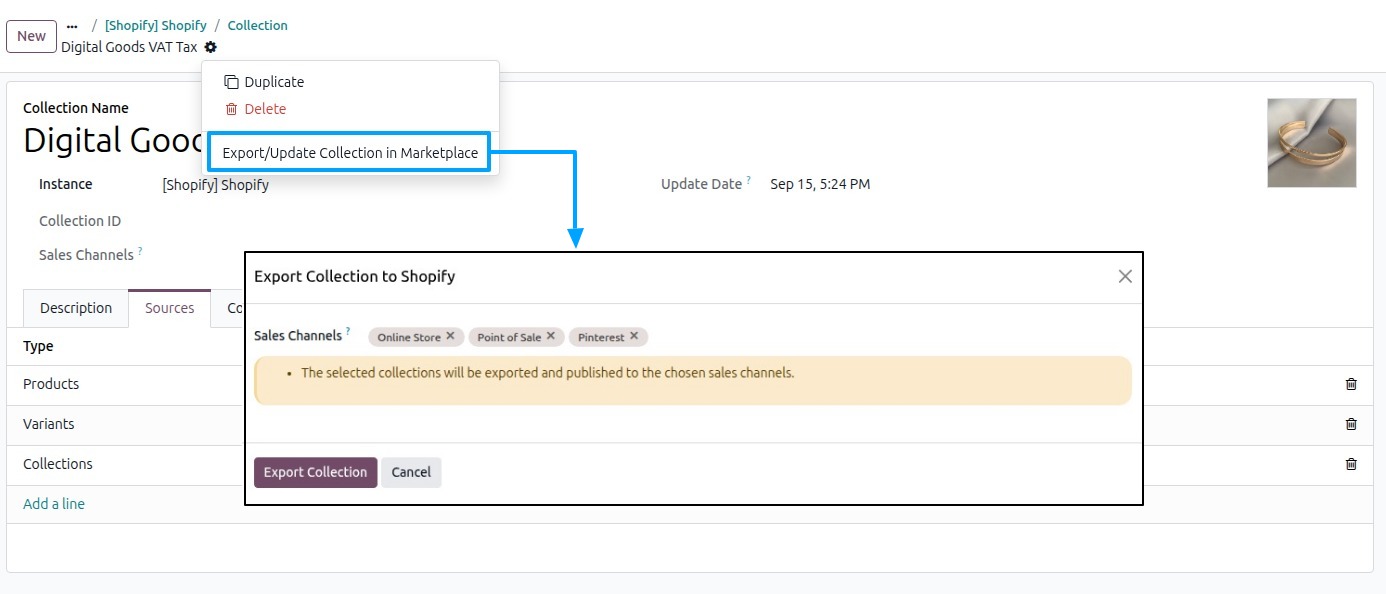Viewport: 1386px width, 594px height.
Task: Close the Export Collection dialog
Action: [1125, 276]
